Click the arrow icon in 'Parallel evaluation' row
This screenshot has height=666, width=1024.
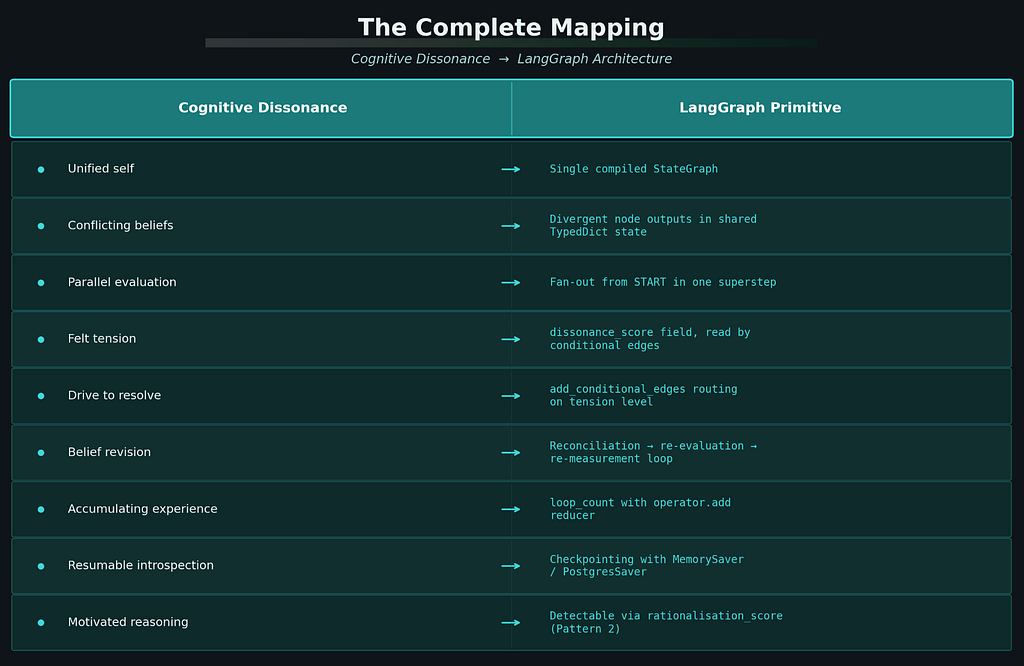(x=511, y=283)
